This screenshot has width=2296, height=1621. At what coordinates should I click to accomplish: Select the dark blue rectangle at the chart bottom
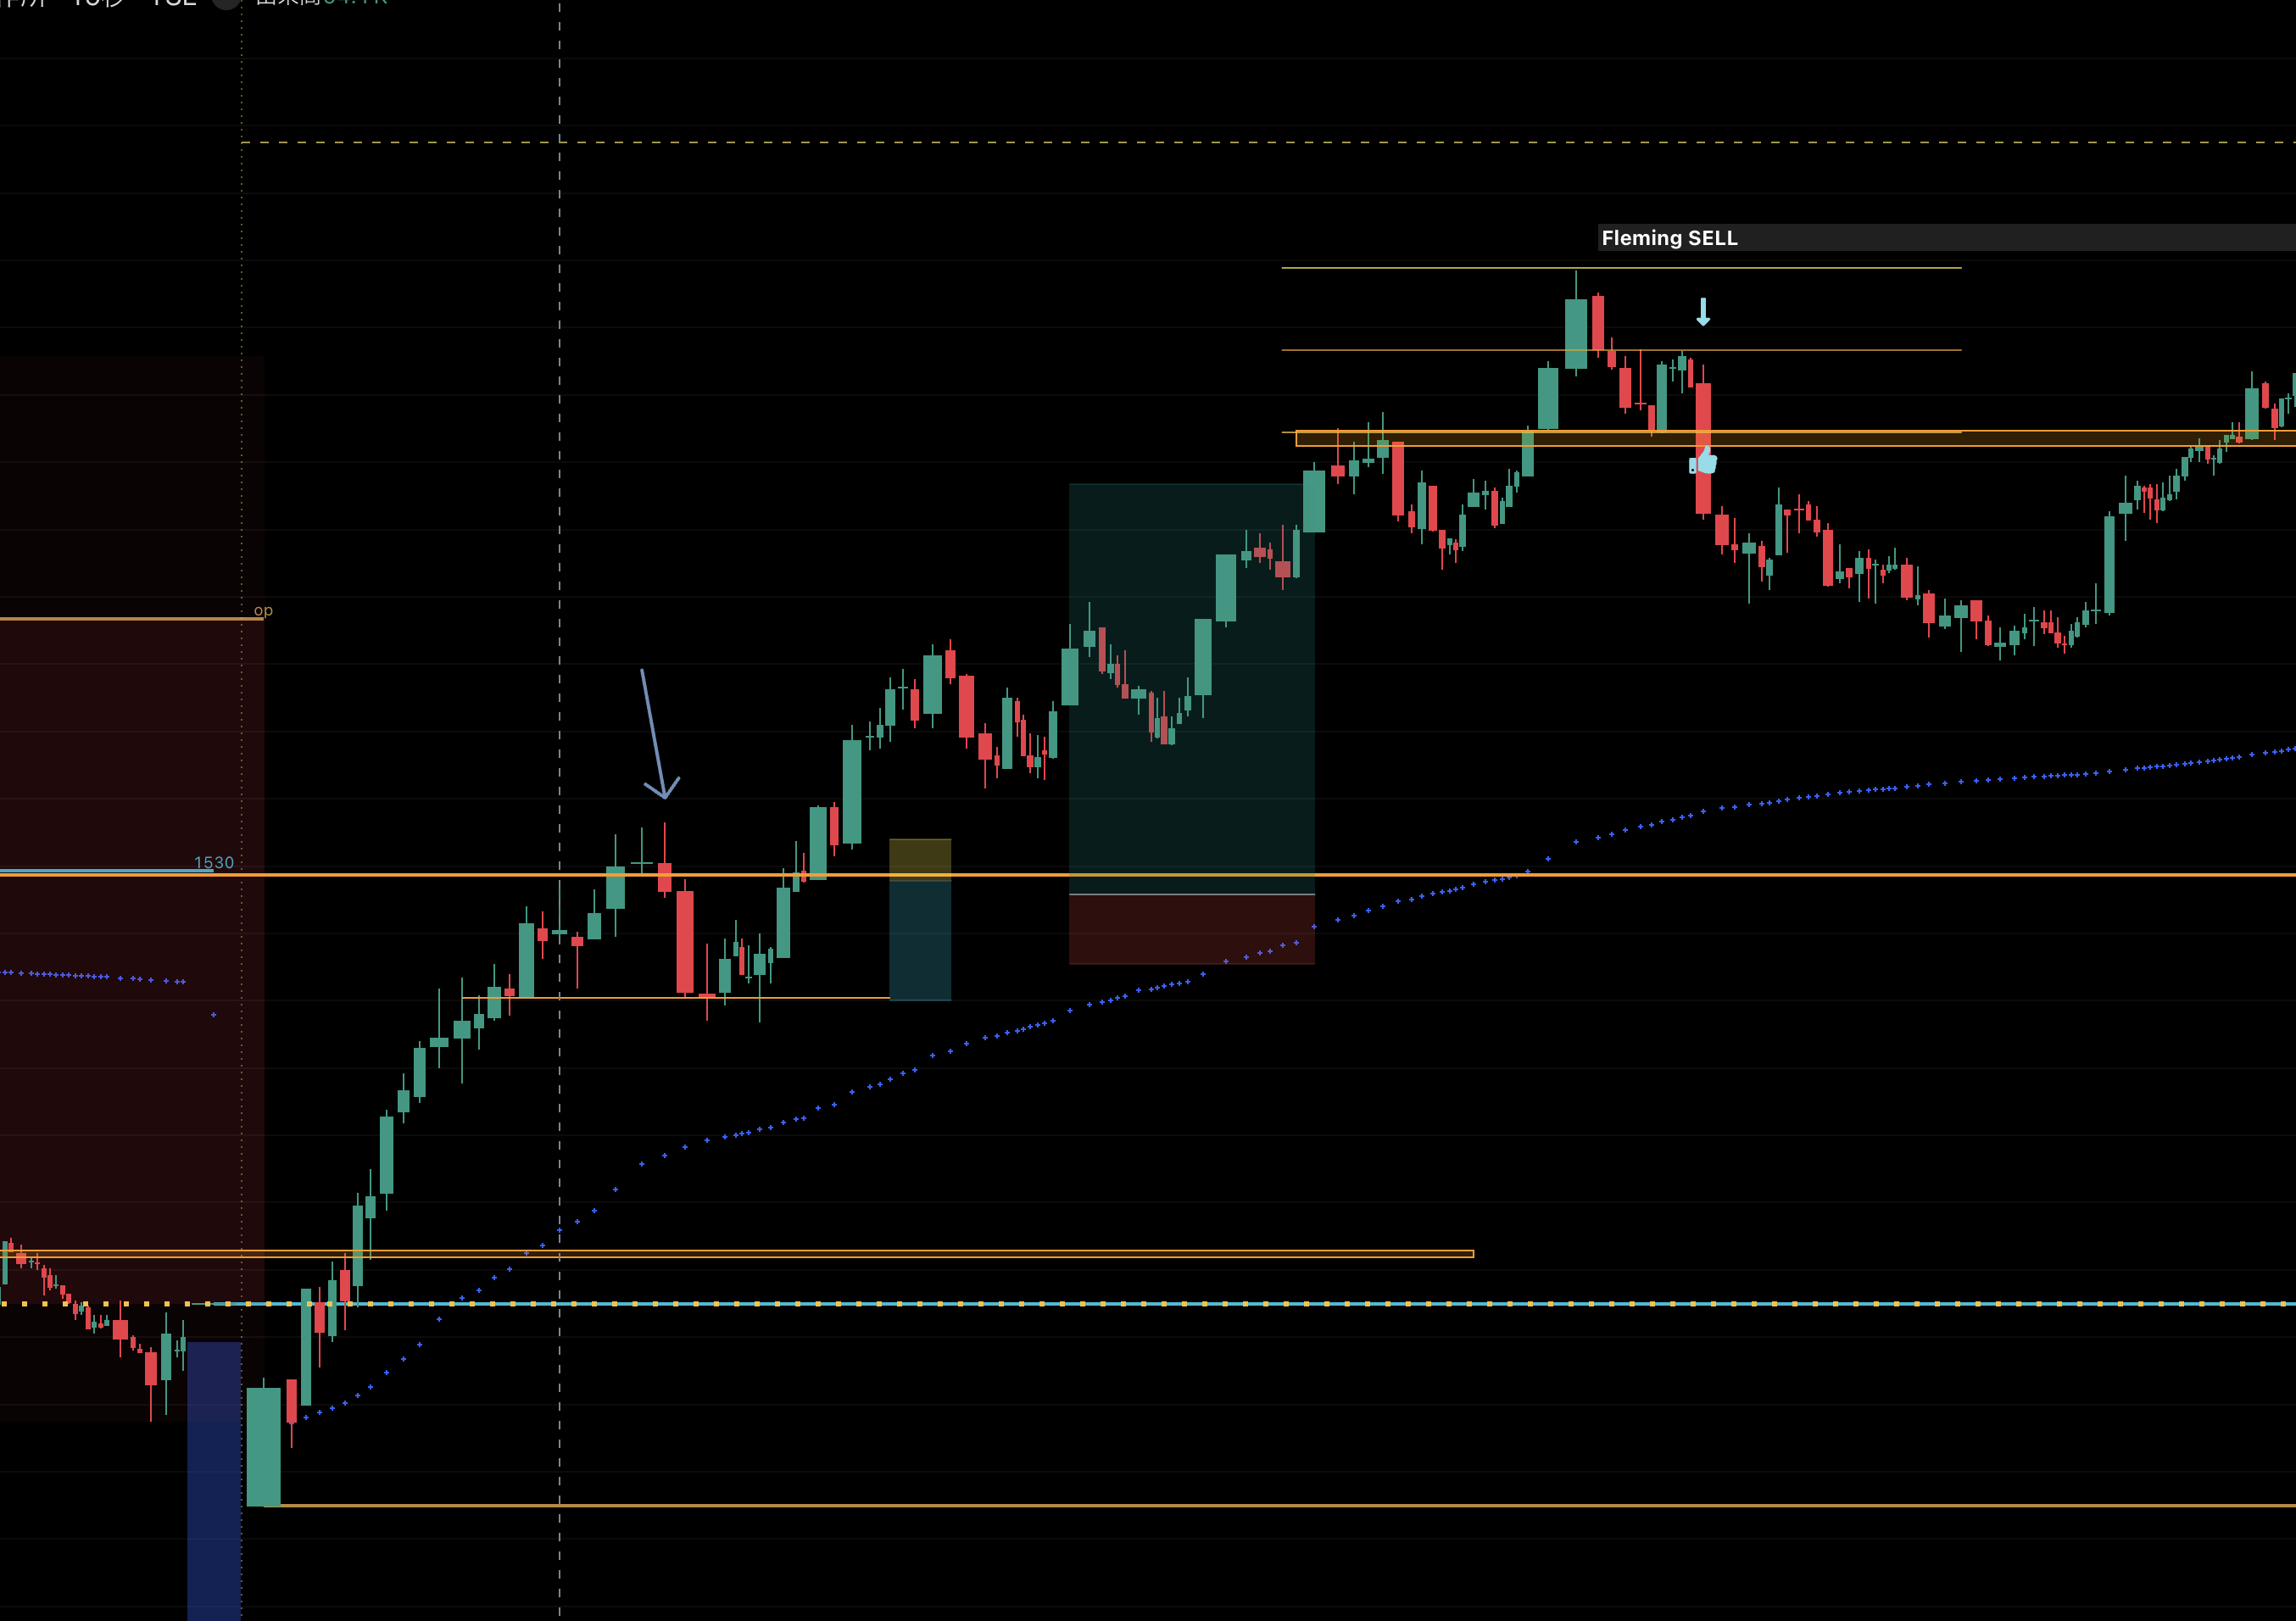tap(214, 1480)
